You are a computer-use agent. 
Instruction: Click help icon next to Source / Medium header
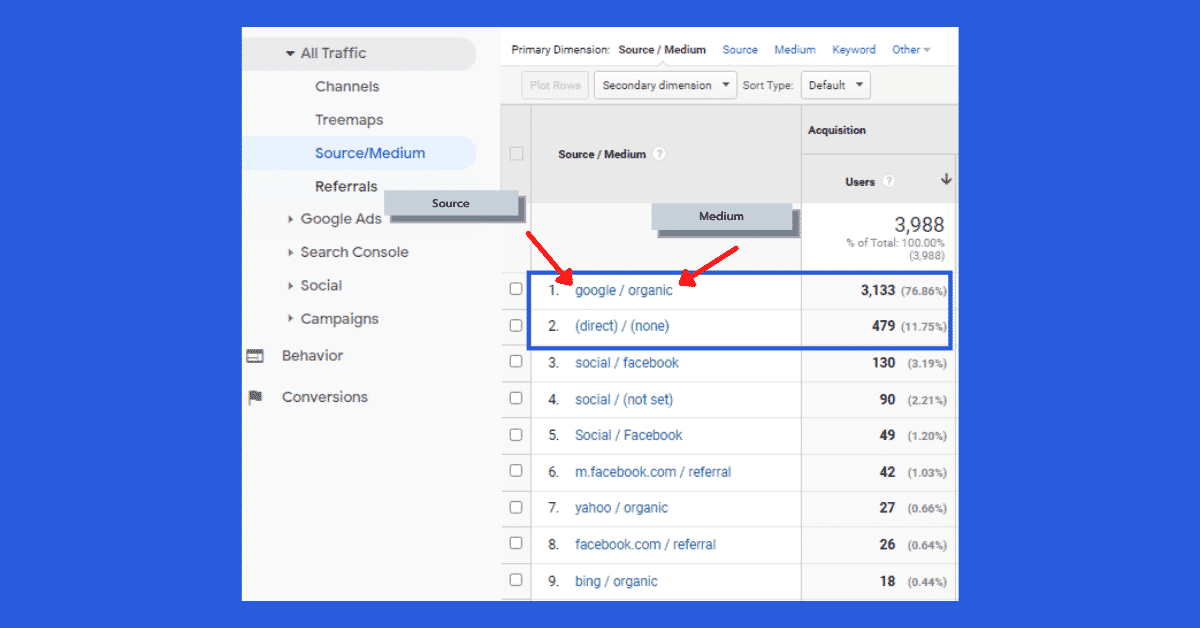pos(659,154)
